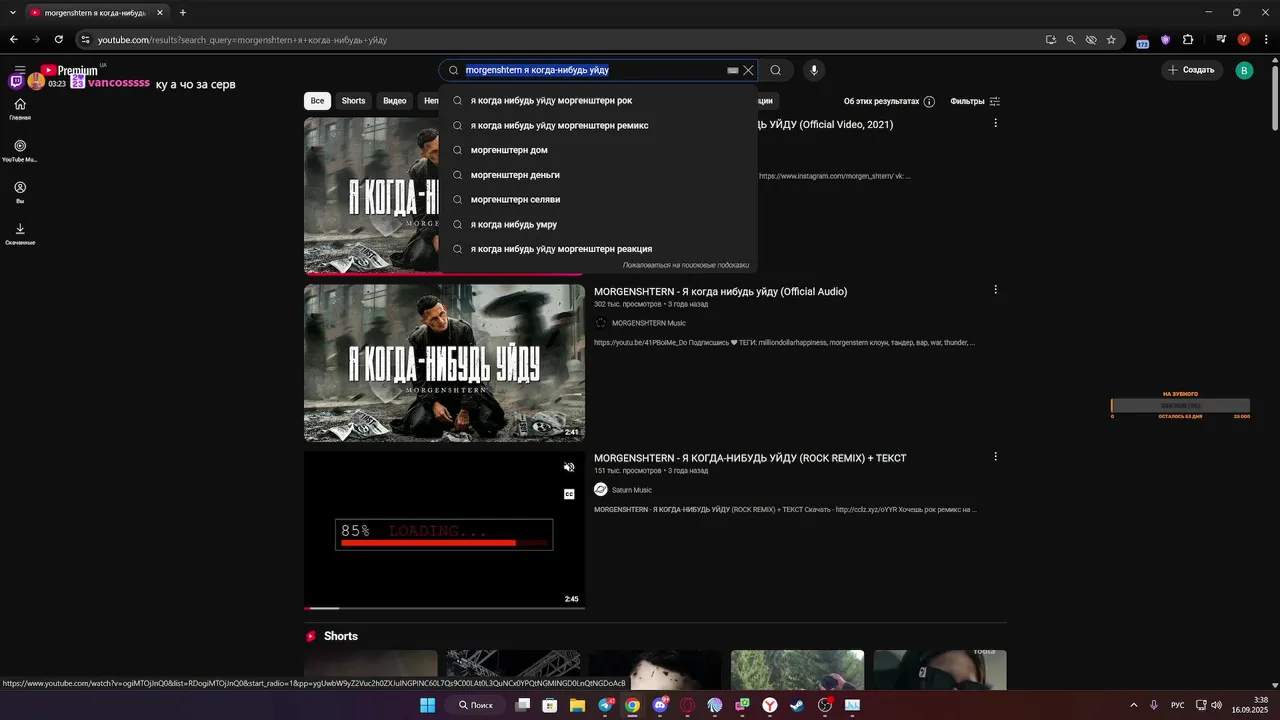The height and width of the screenshot is (720, 1280).
Task: Select the Все filter chip
Action: click(317, 101)
